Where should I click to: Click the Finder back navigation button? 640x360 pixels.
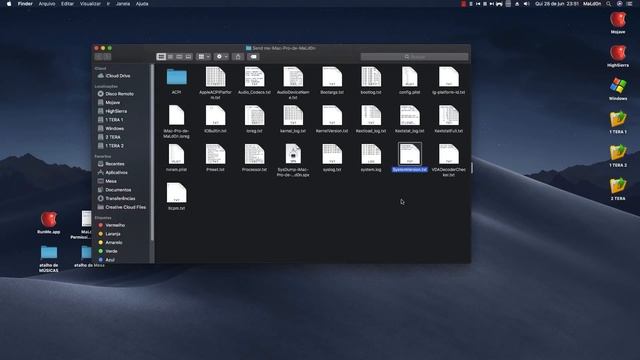(x=98, y=57)
